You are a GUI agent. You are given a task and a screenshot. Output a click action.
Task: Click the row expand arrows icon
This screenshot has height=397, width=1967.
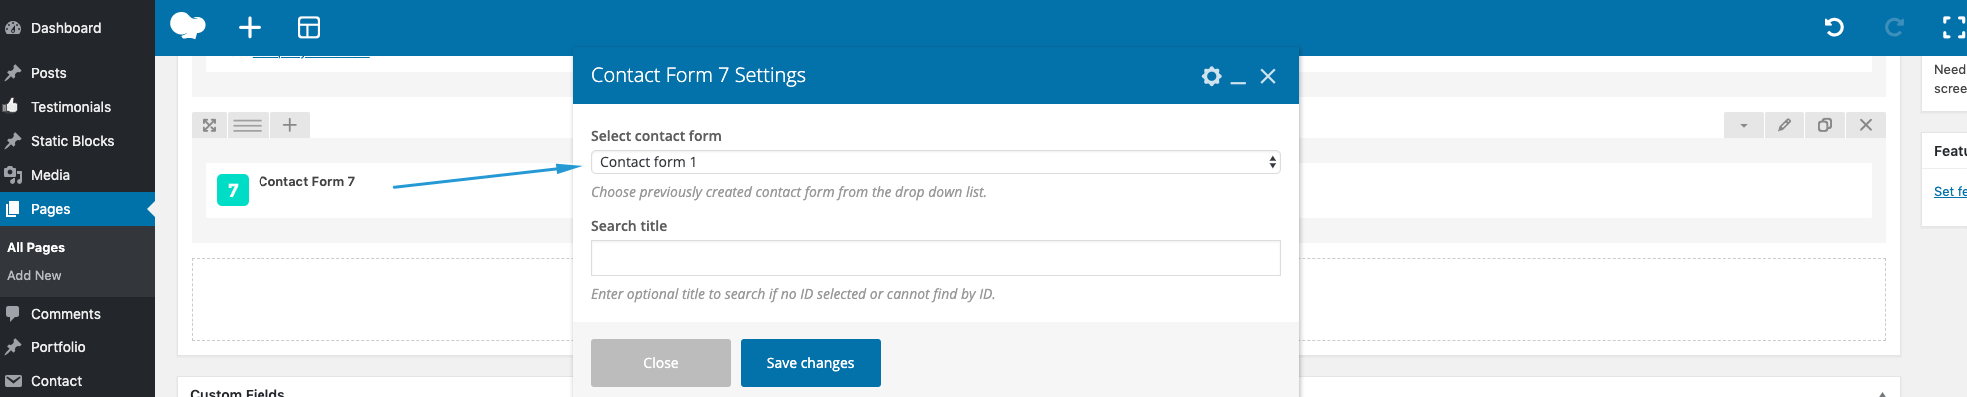(209, 125)
